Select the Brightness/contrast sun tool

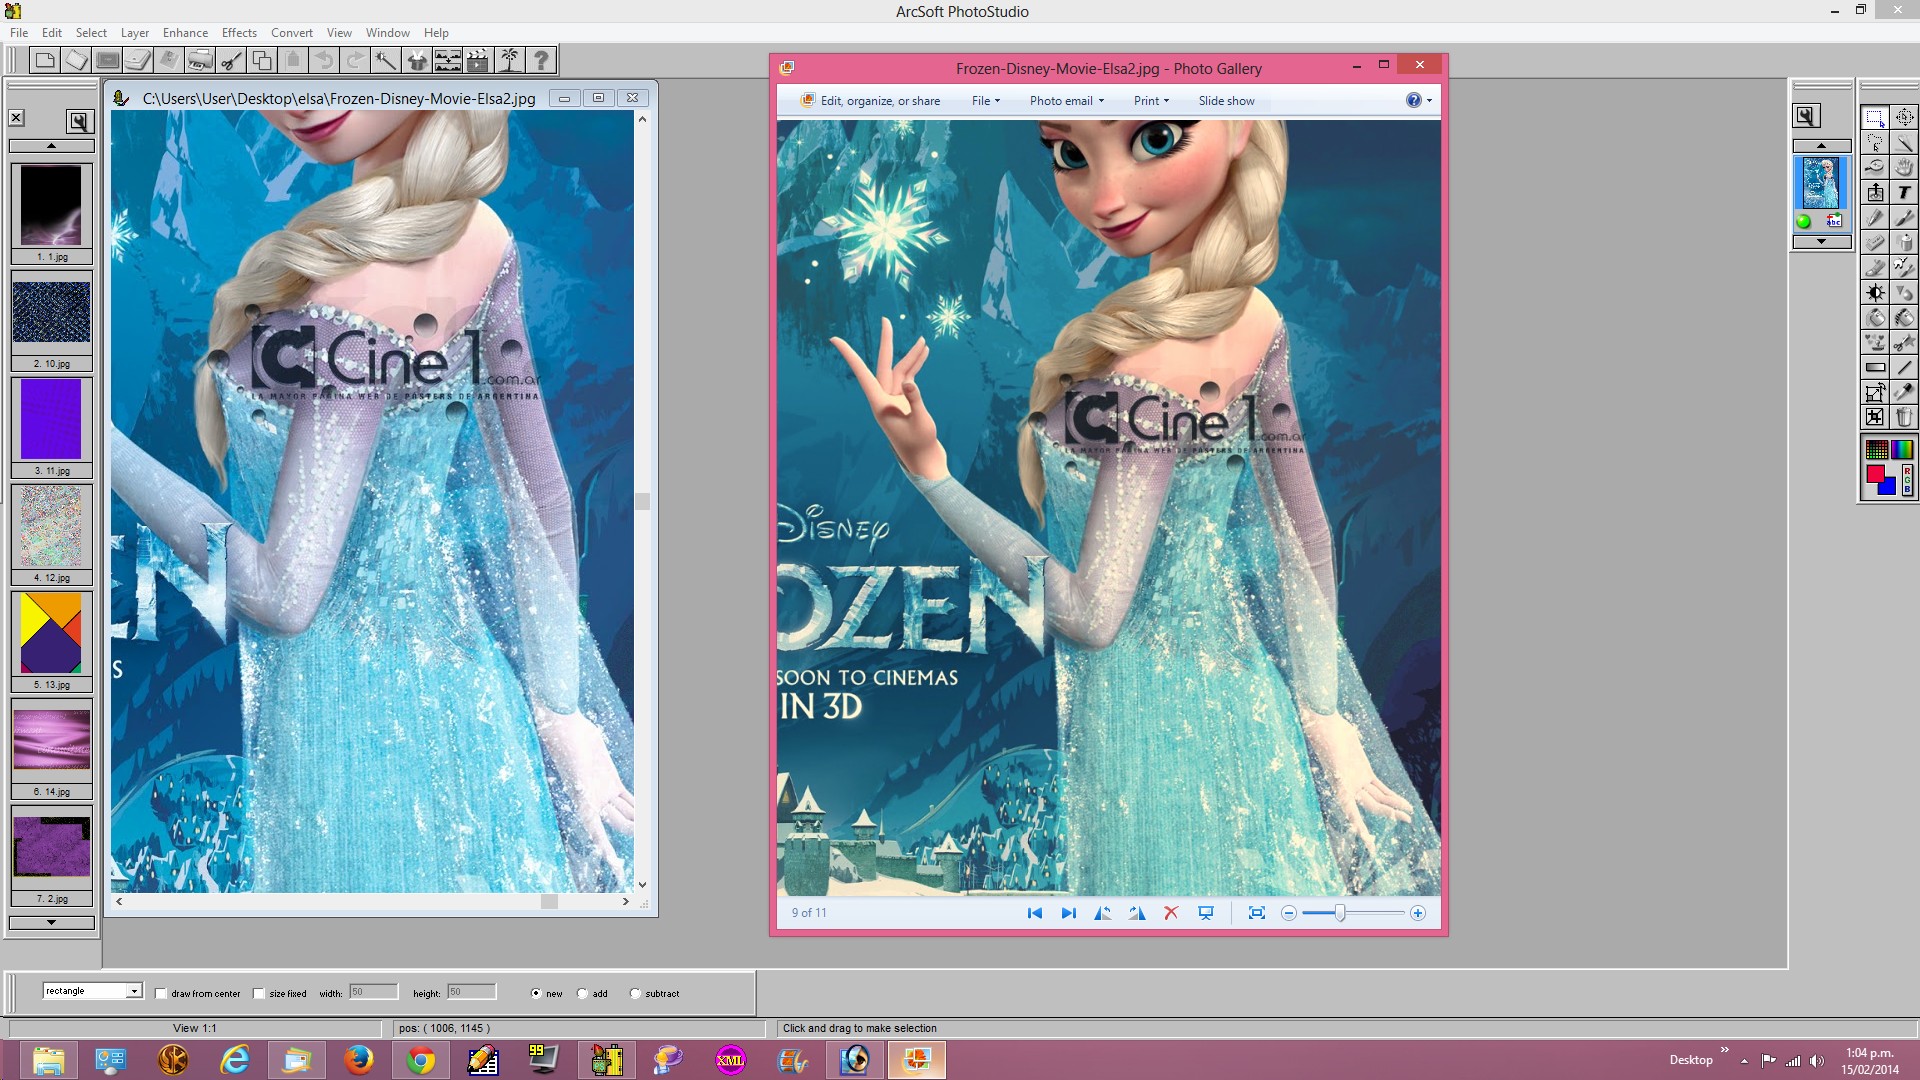pos(1874,292)
